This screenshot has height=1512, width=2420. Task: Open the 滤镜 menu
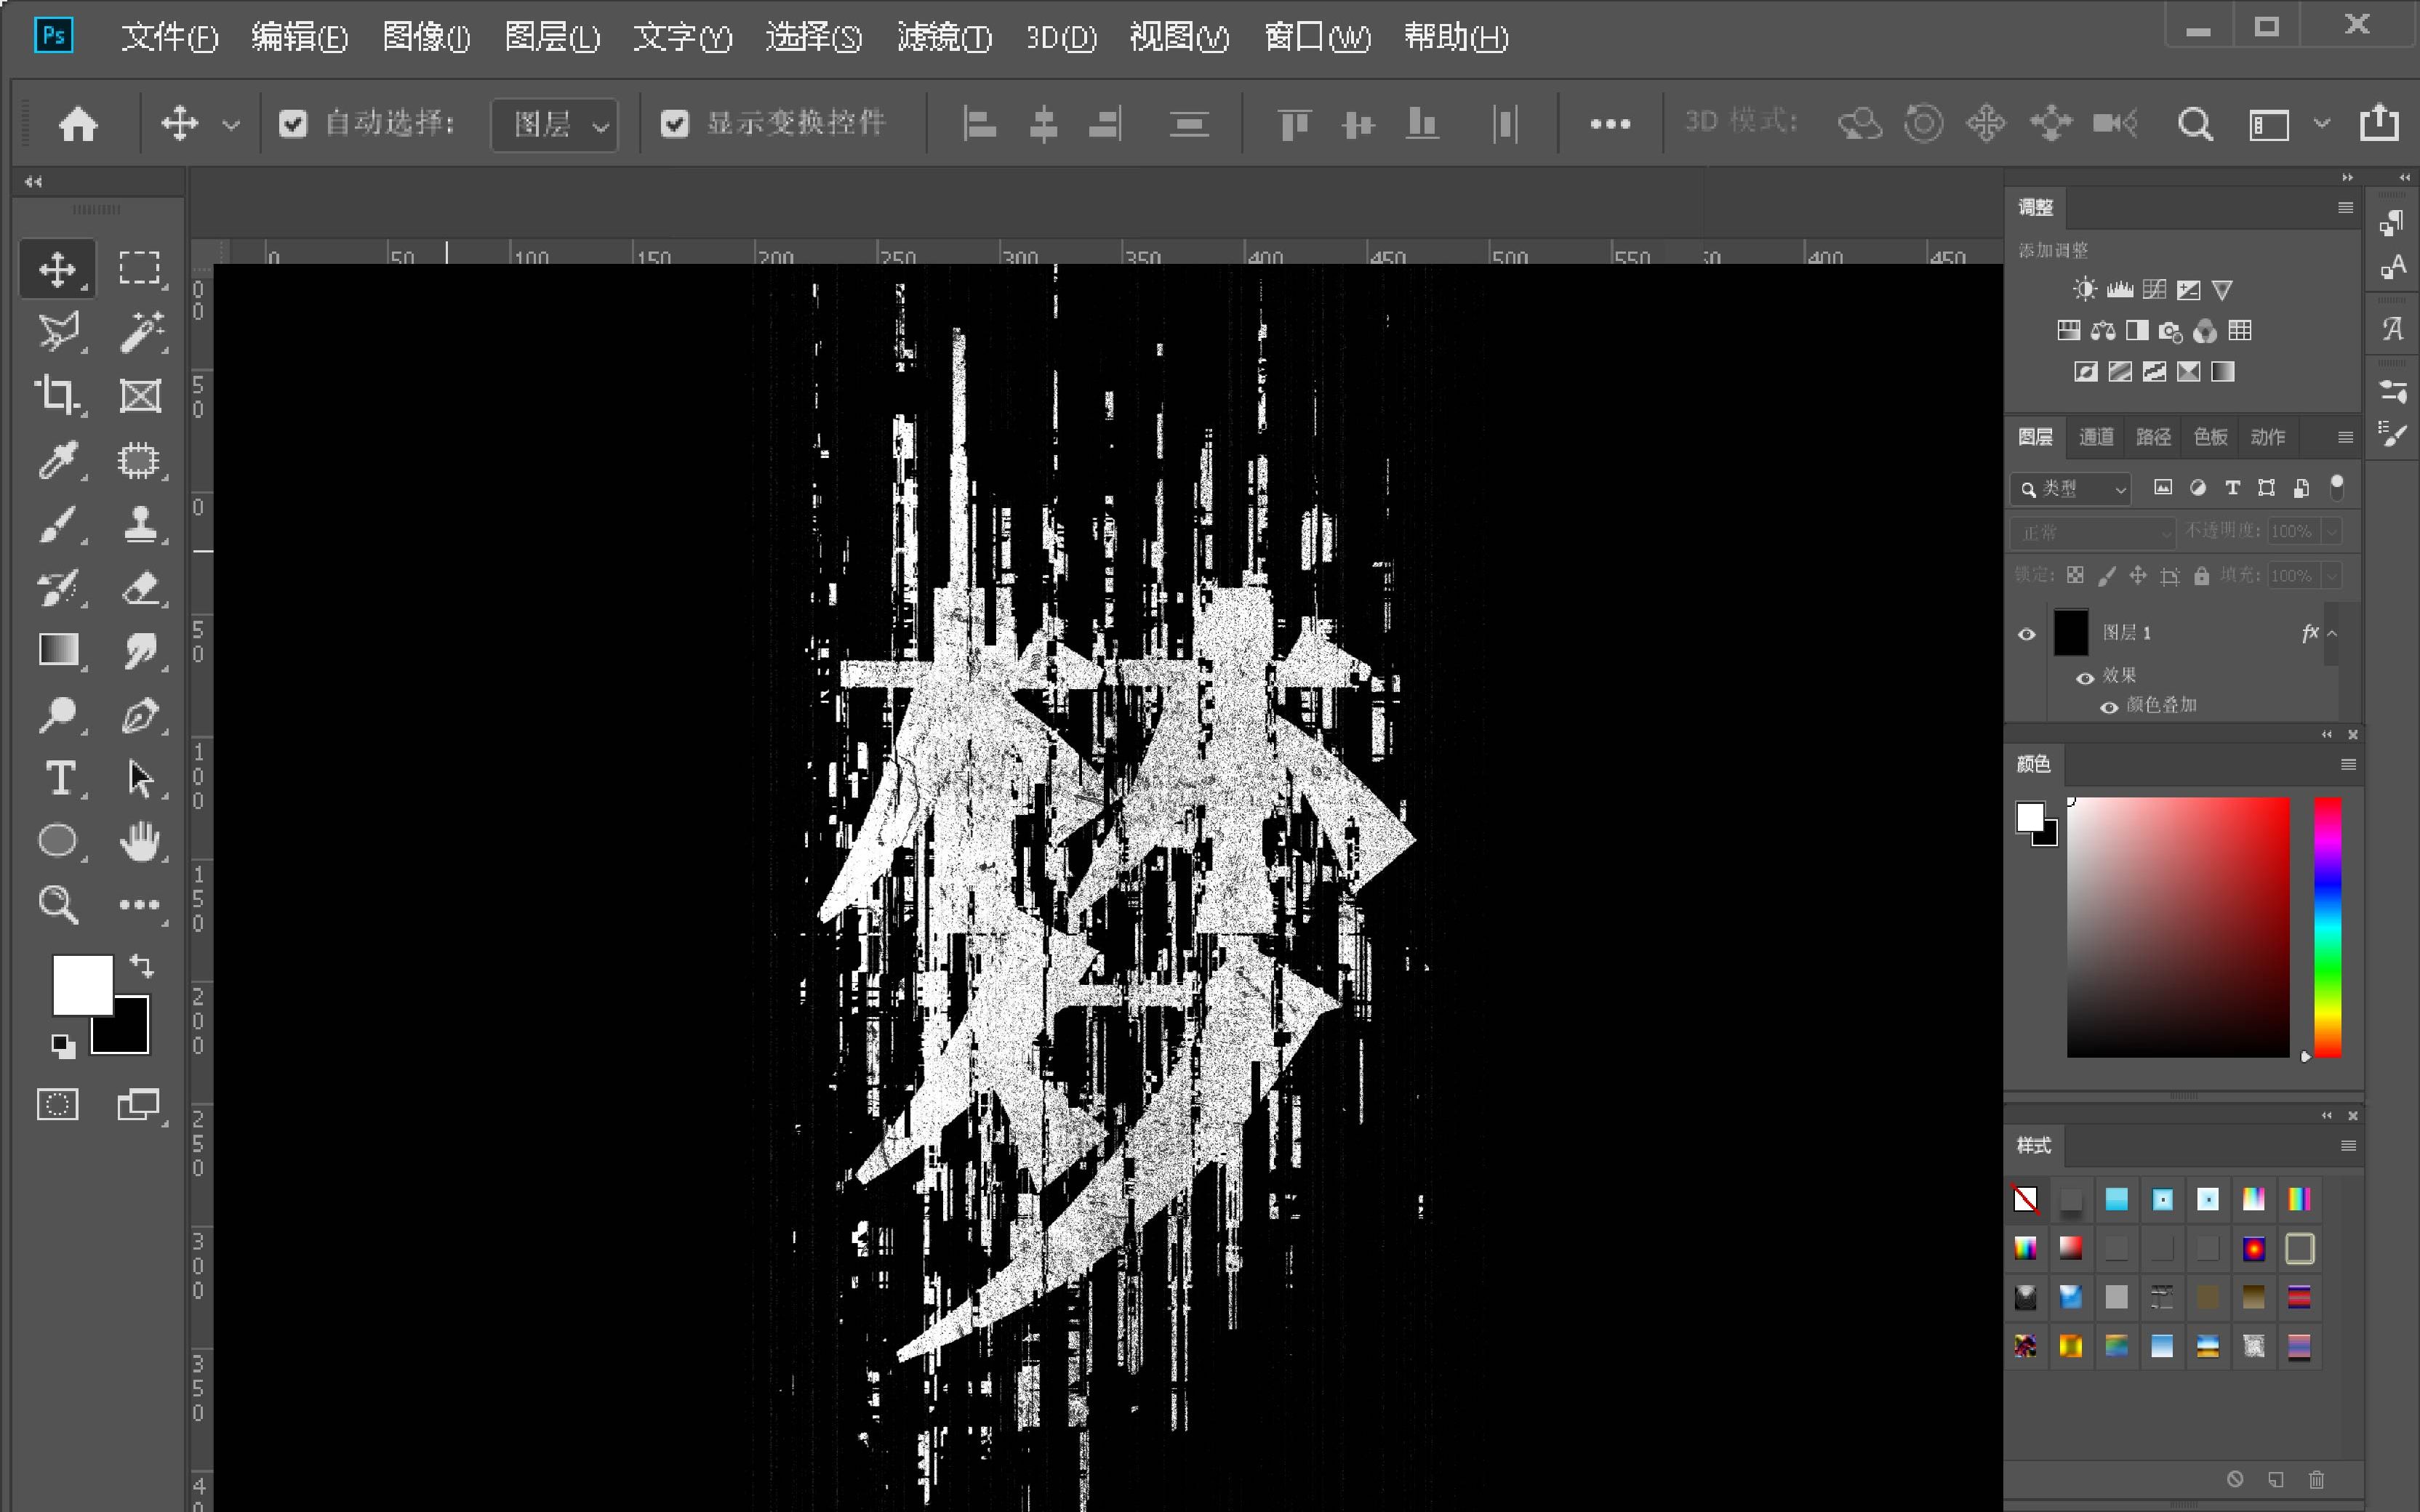(943, 37)
